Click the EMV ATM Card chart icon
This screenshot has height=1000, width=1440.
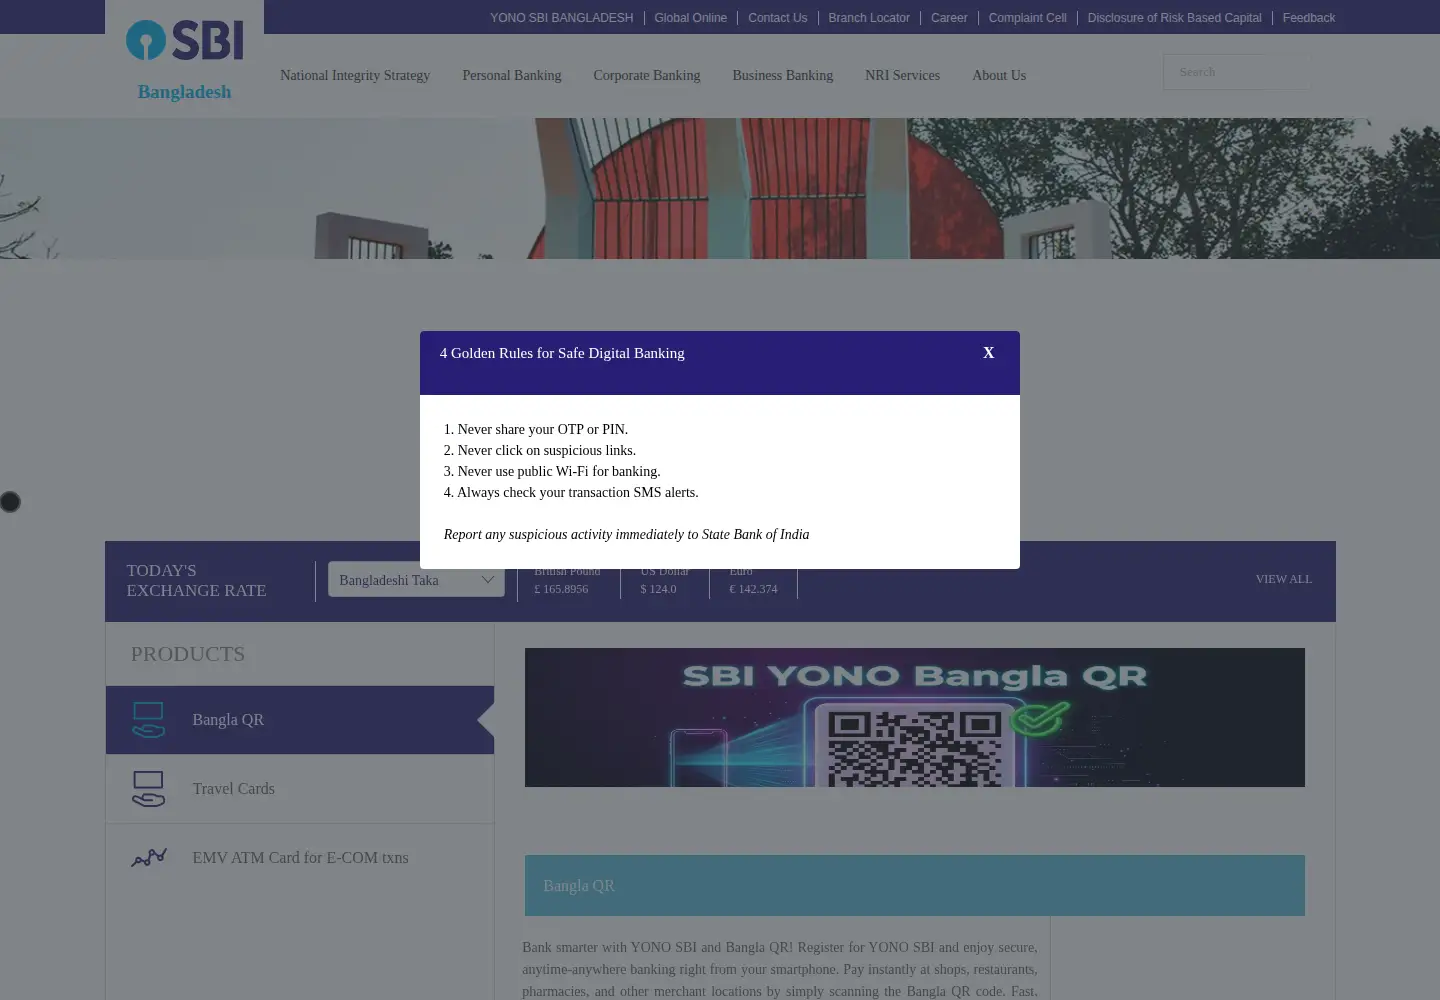pyautogui.click(x=148, y=858)
